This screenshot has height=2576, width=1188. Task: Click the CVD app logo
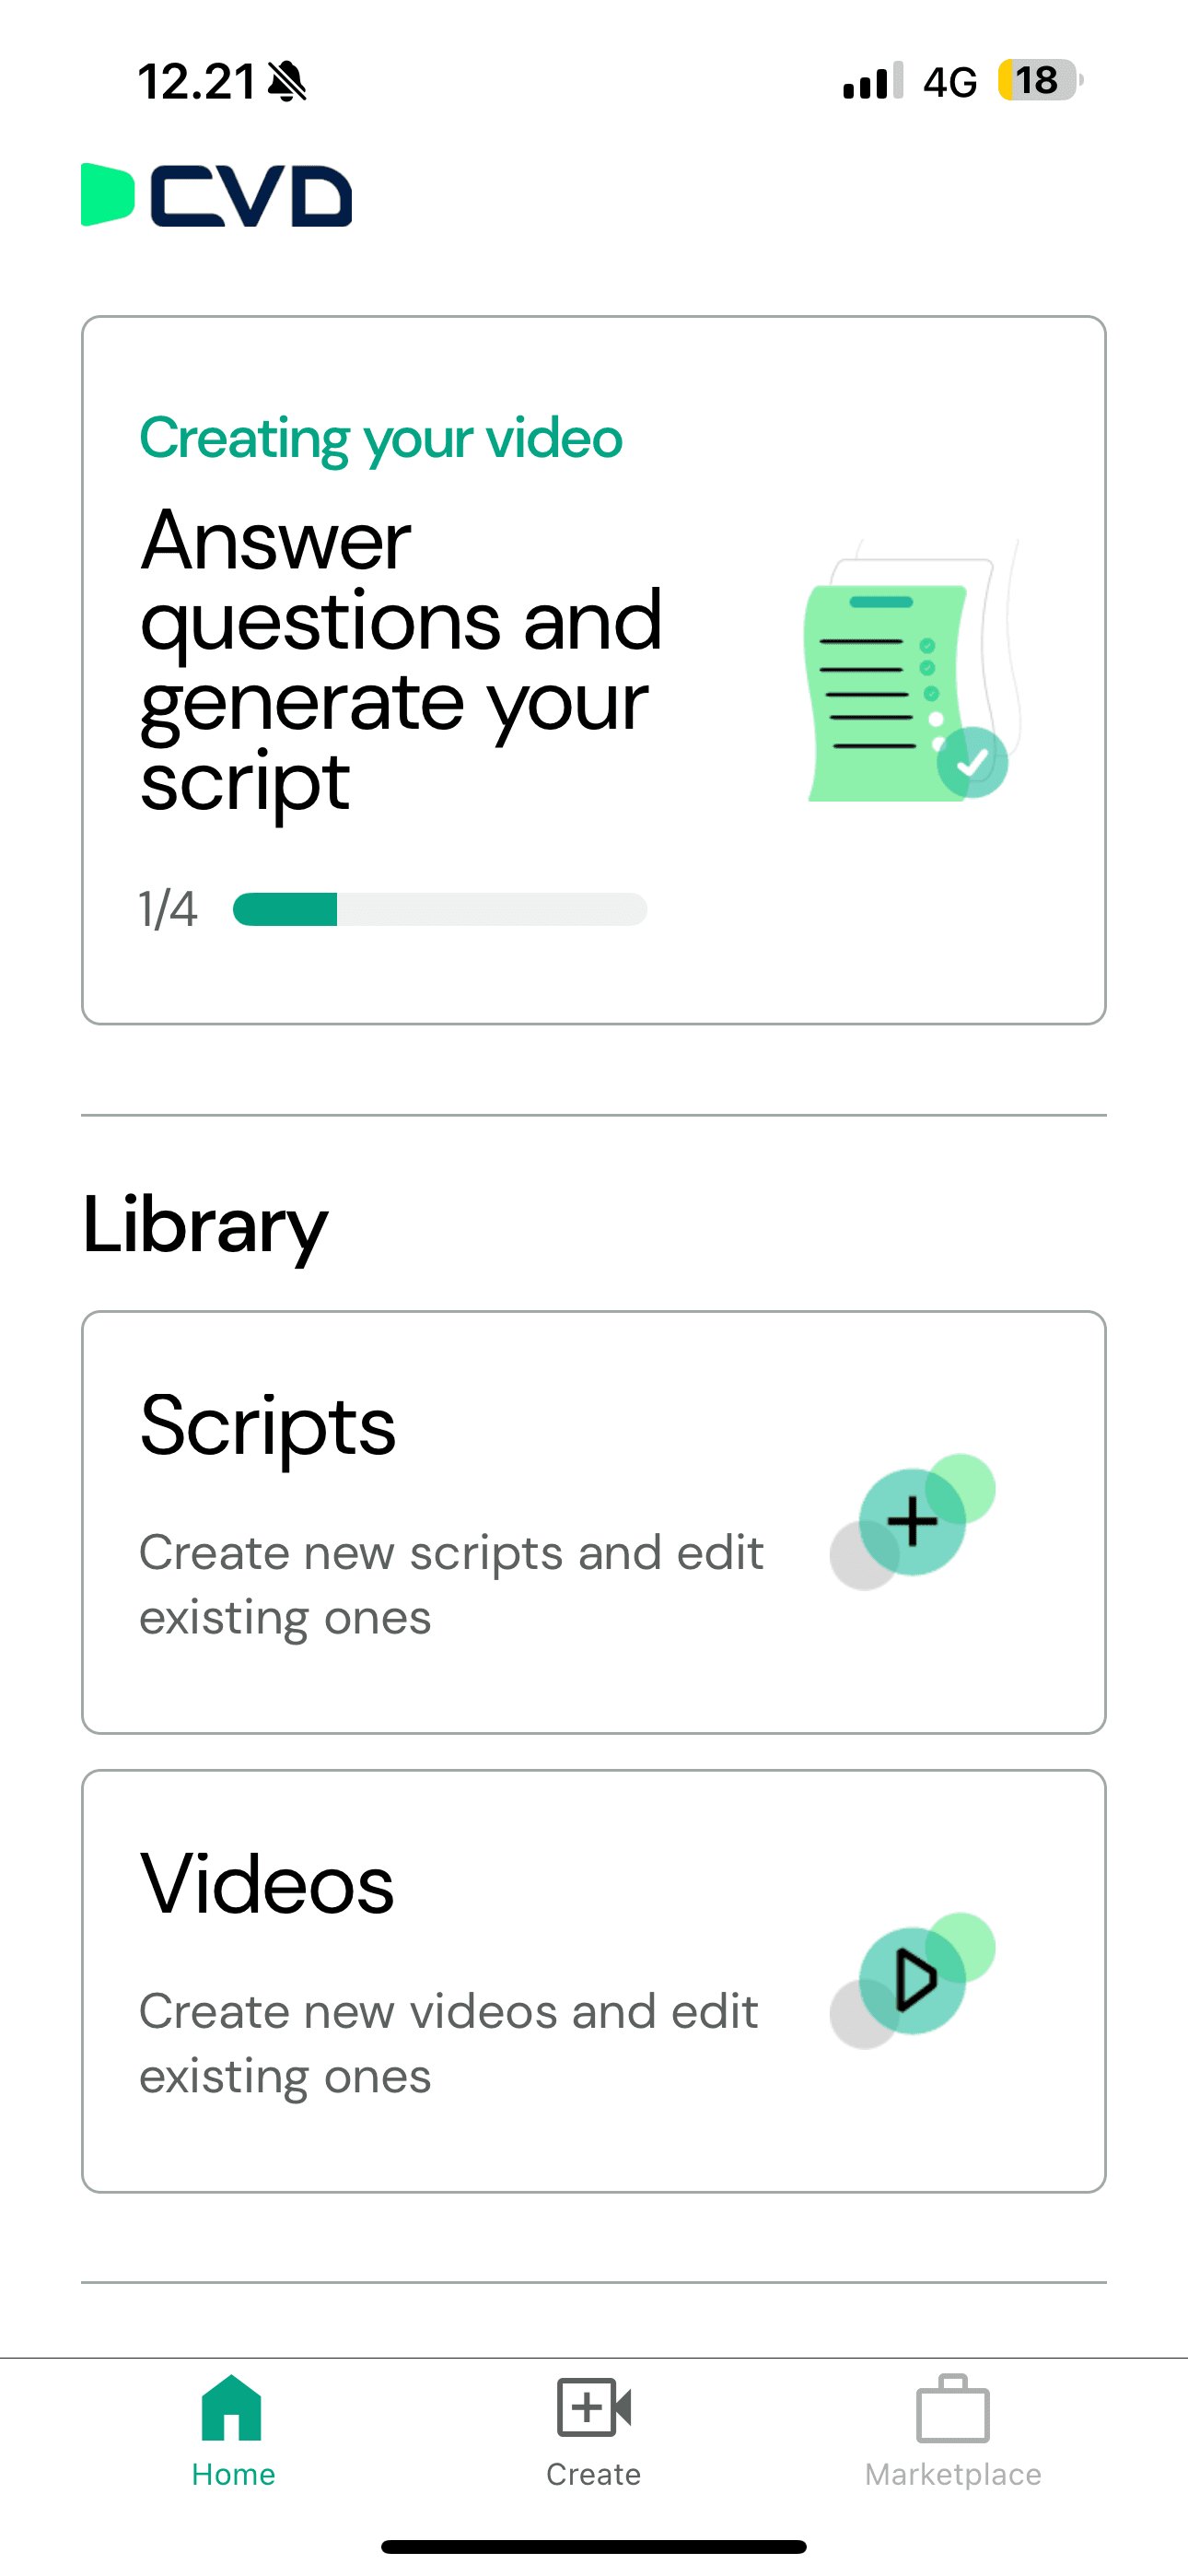pyautogui.click(x=216, y=197)
